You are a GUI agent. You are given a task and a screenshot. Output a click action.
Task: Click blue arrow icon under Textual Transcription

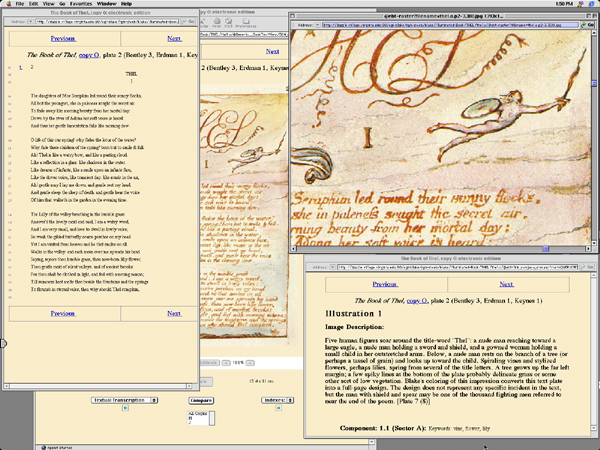[125, 408]
